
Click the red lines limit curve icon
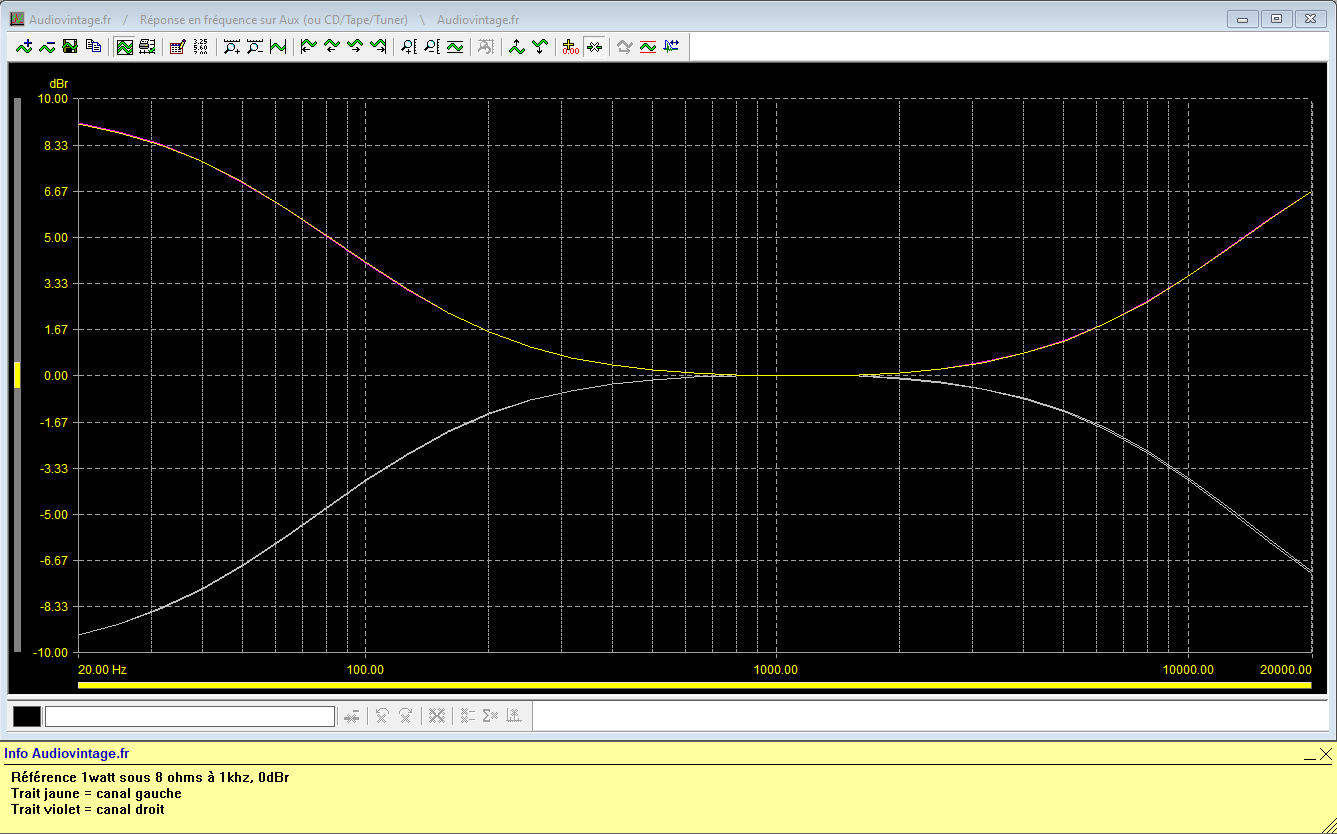coord(647,46)
